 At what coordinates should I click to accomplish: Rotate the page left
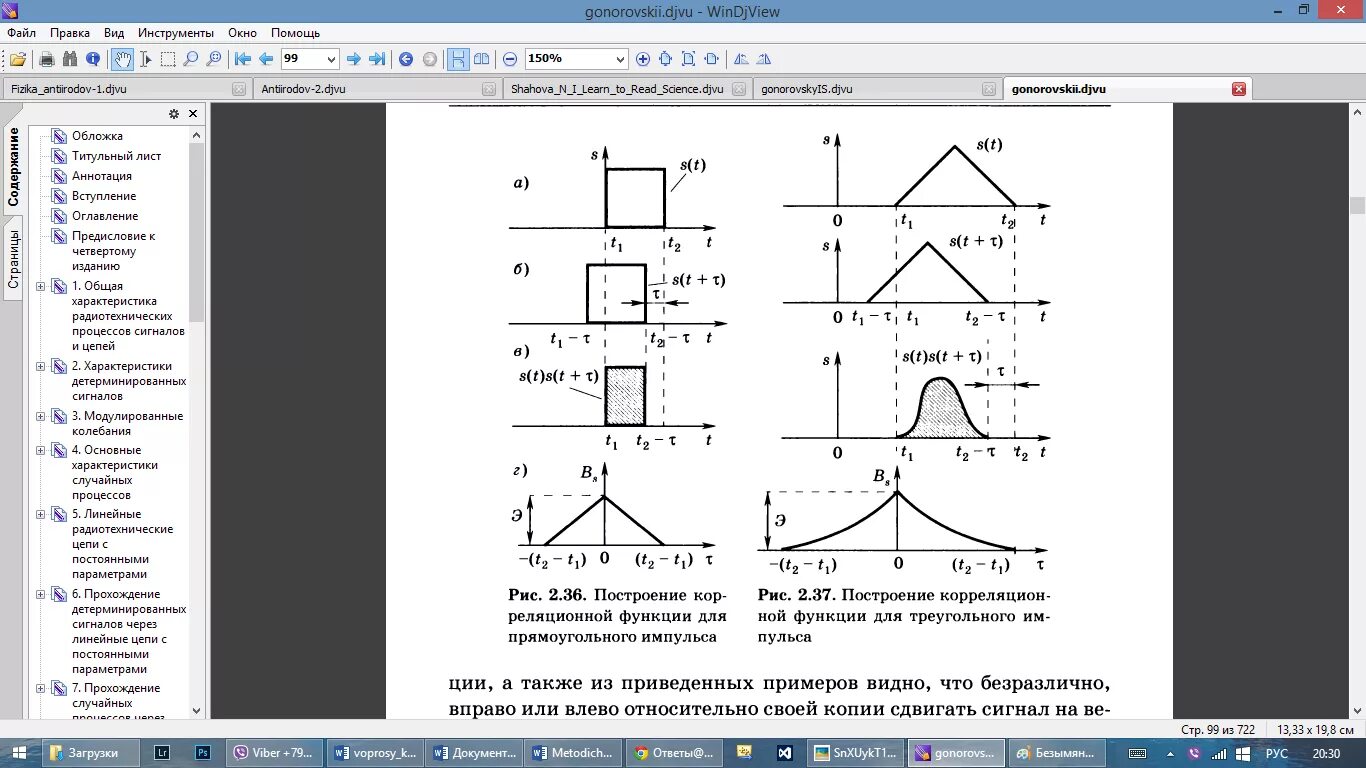click(x=741, y=59)
